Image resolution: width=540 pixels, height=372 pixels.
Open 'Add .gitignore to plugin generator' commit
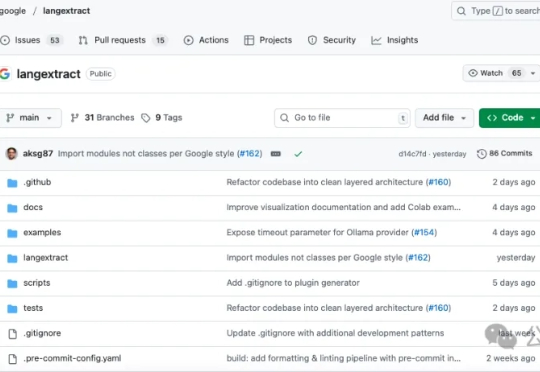click(x=293, y=283)
